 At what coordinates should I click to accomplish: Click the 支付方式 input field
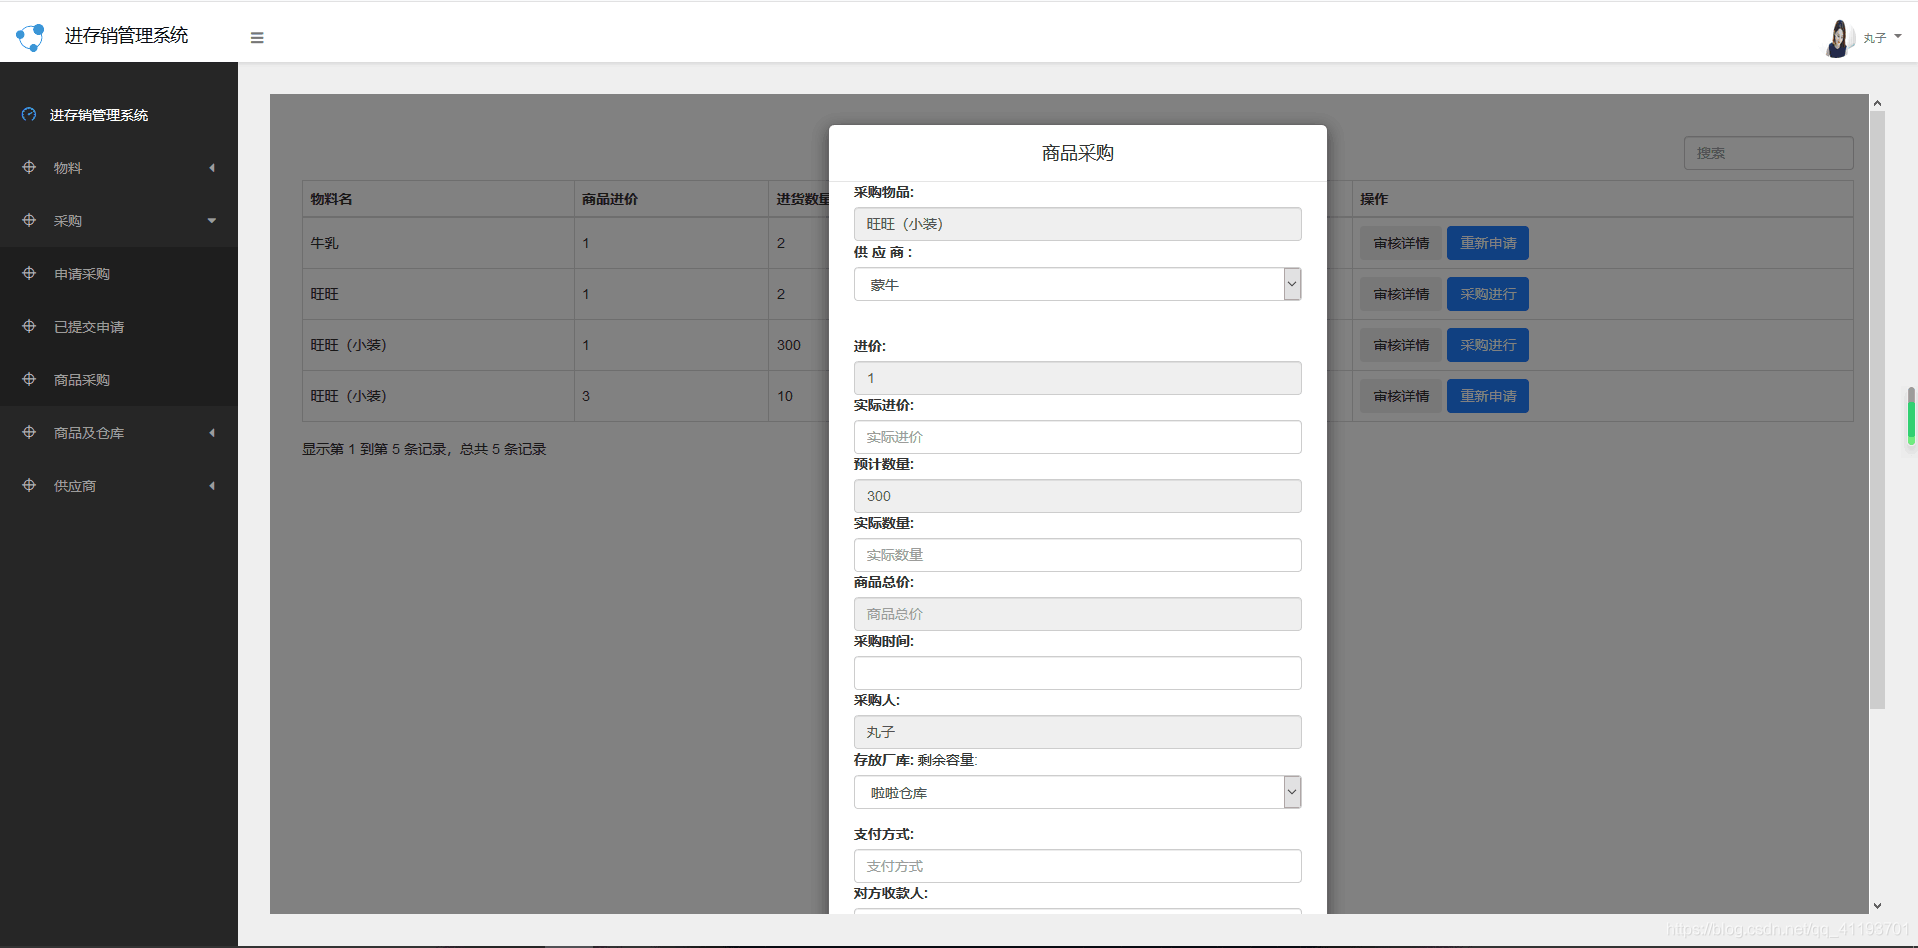coord(1077,866)
